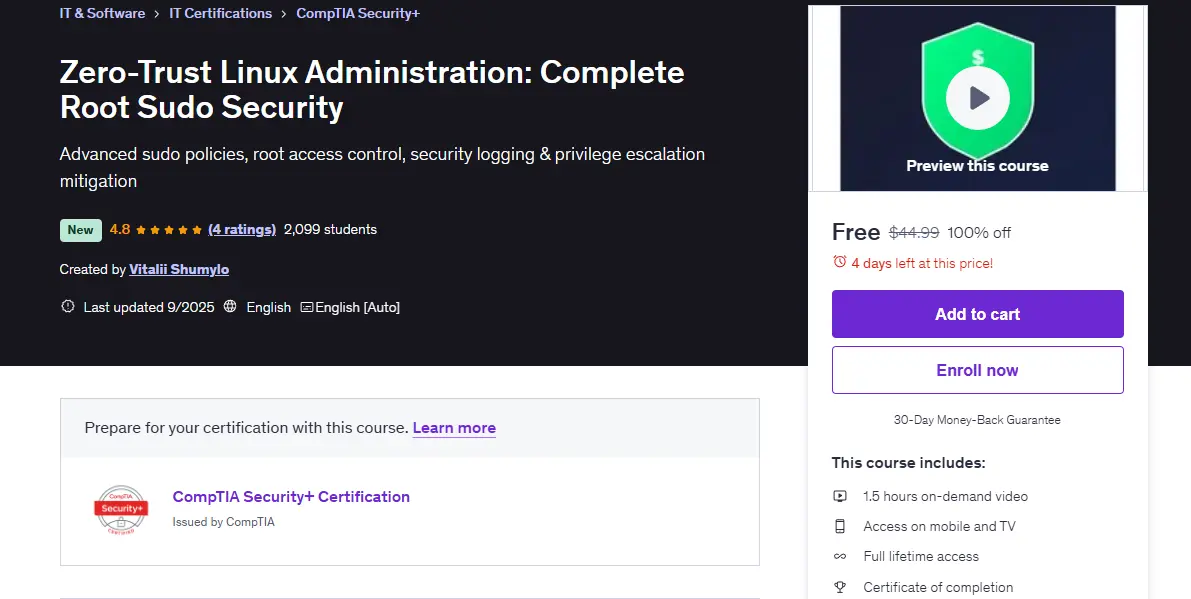This screenshot has height=599, width=1191.
Task: Click the Last updated 9/2025 text
Action: [x=149, y=307]
